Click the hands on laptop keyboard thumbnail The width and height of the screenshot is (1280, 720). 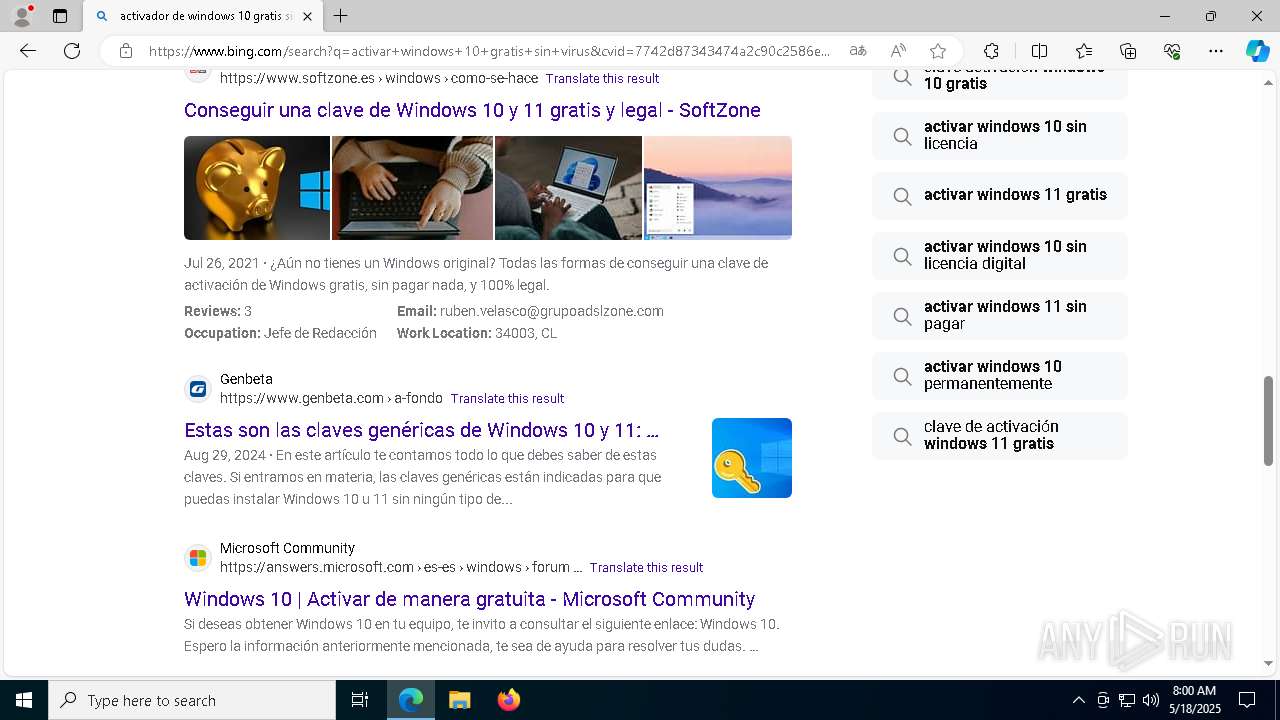click(x=412, y=188)
